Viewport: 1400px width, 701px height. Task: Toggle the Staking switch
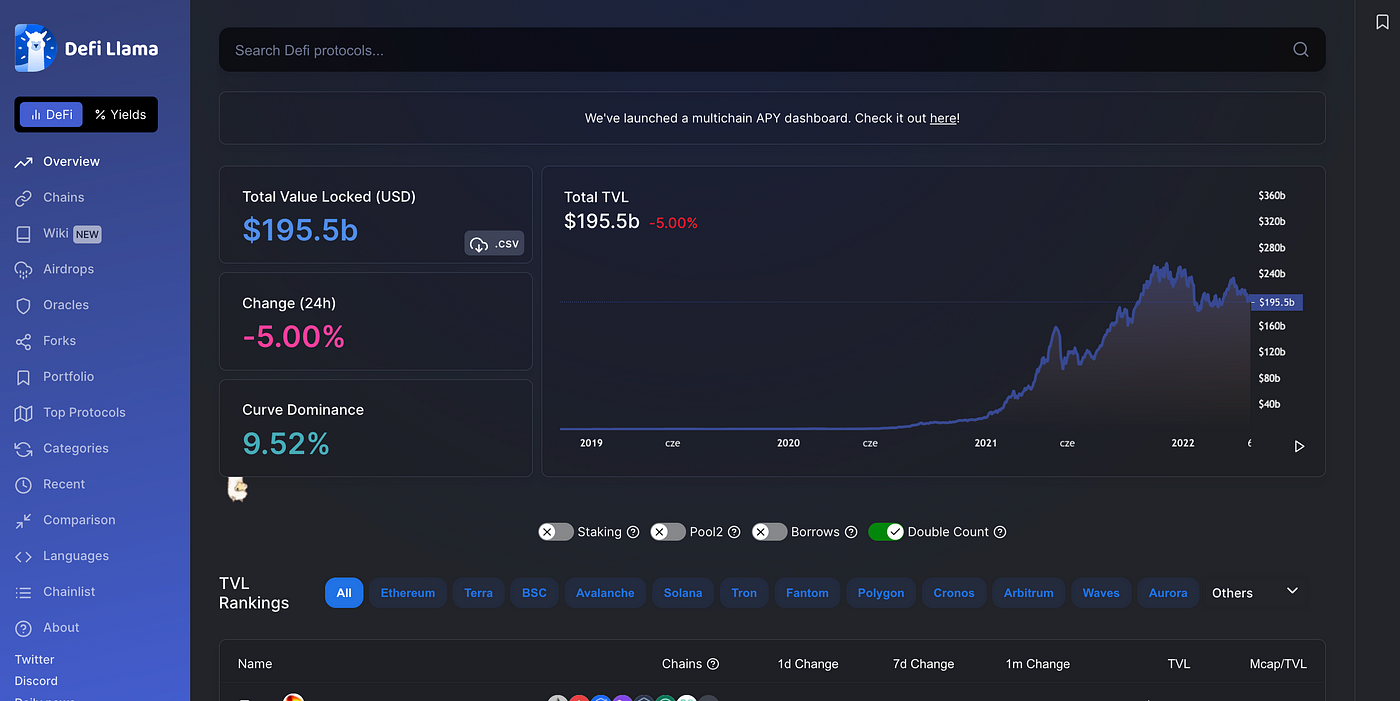(556, 532)
